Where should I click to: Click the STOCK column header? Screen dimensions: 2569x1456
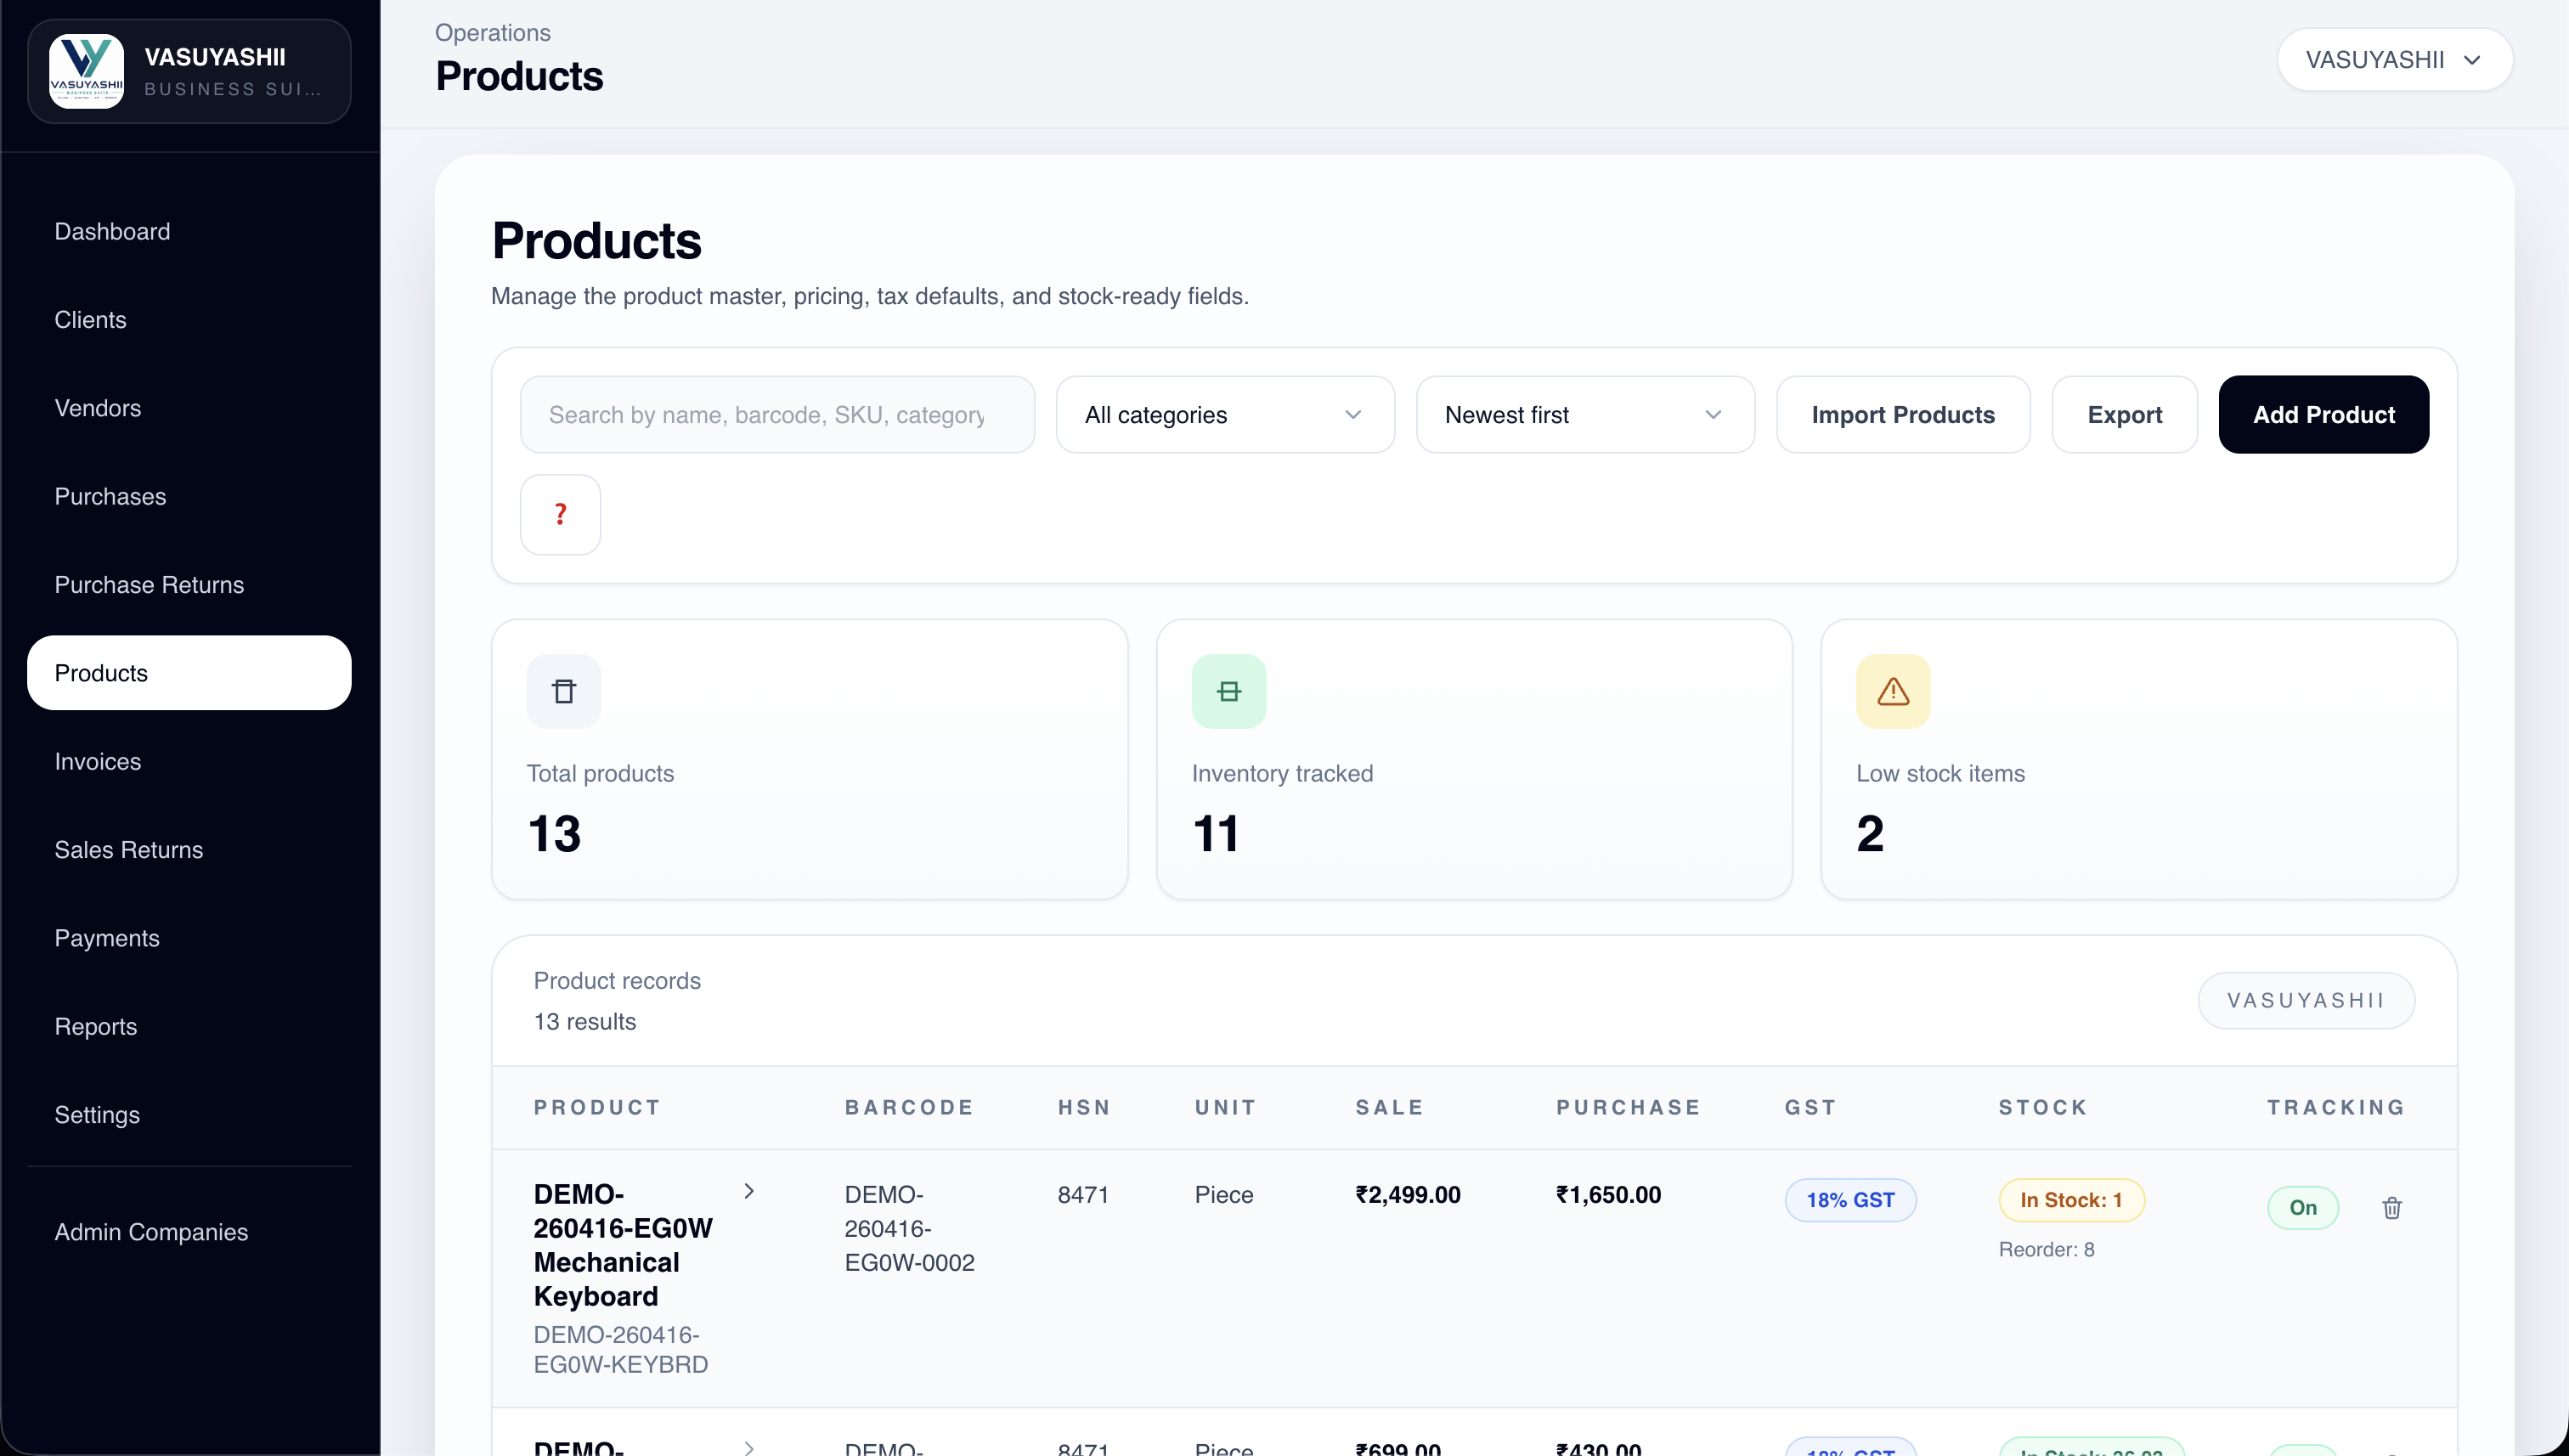tap(2043, 1107)
